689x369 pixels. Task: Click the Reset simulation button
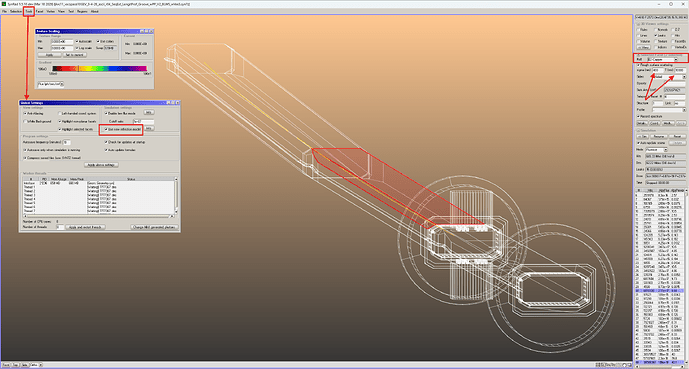click(x=678, y=137)
